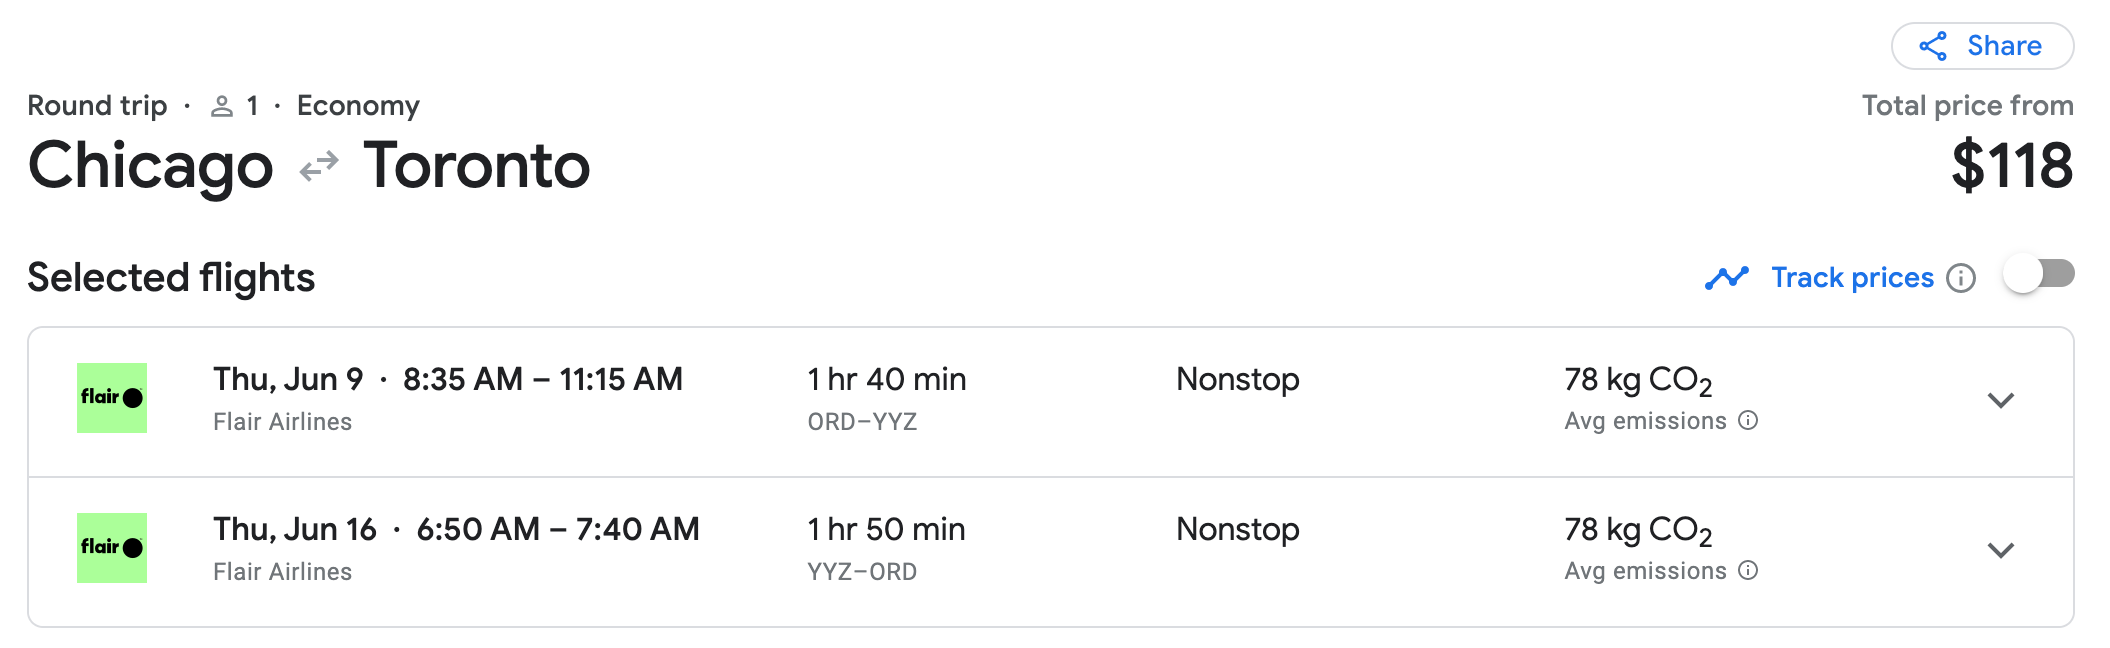This screenshot has height=648, width=2110.
Task: Click the price trend graph icon
Action: coord(1727,278)
